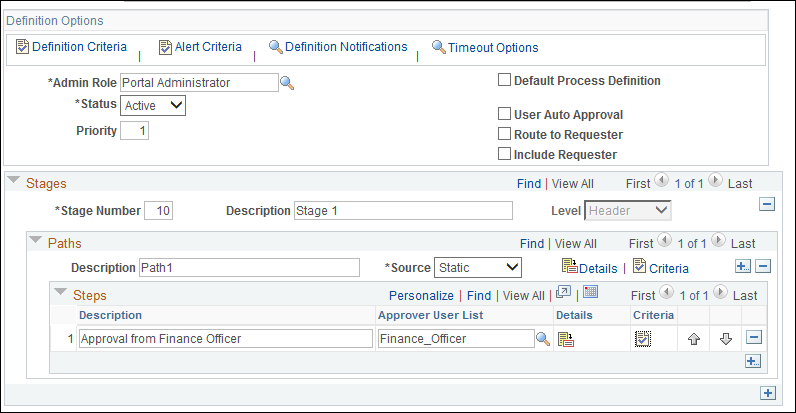Download Steps grid to spreadsheet icon
This screenshot has width=796, height=413.
tap(590, 292)
